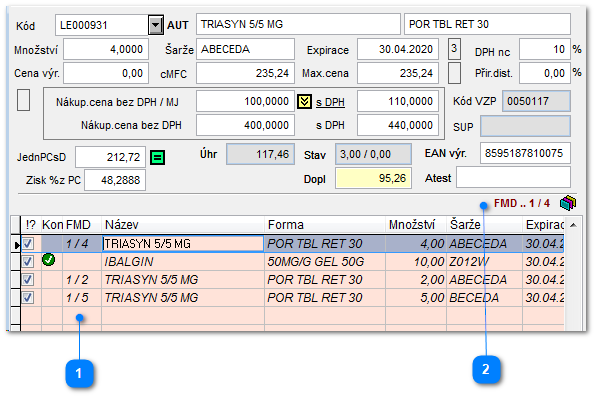This screenshot has height=399, width=596.
Task: Click the EAN výr. field 8595187810075
Action: (525, 153)
